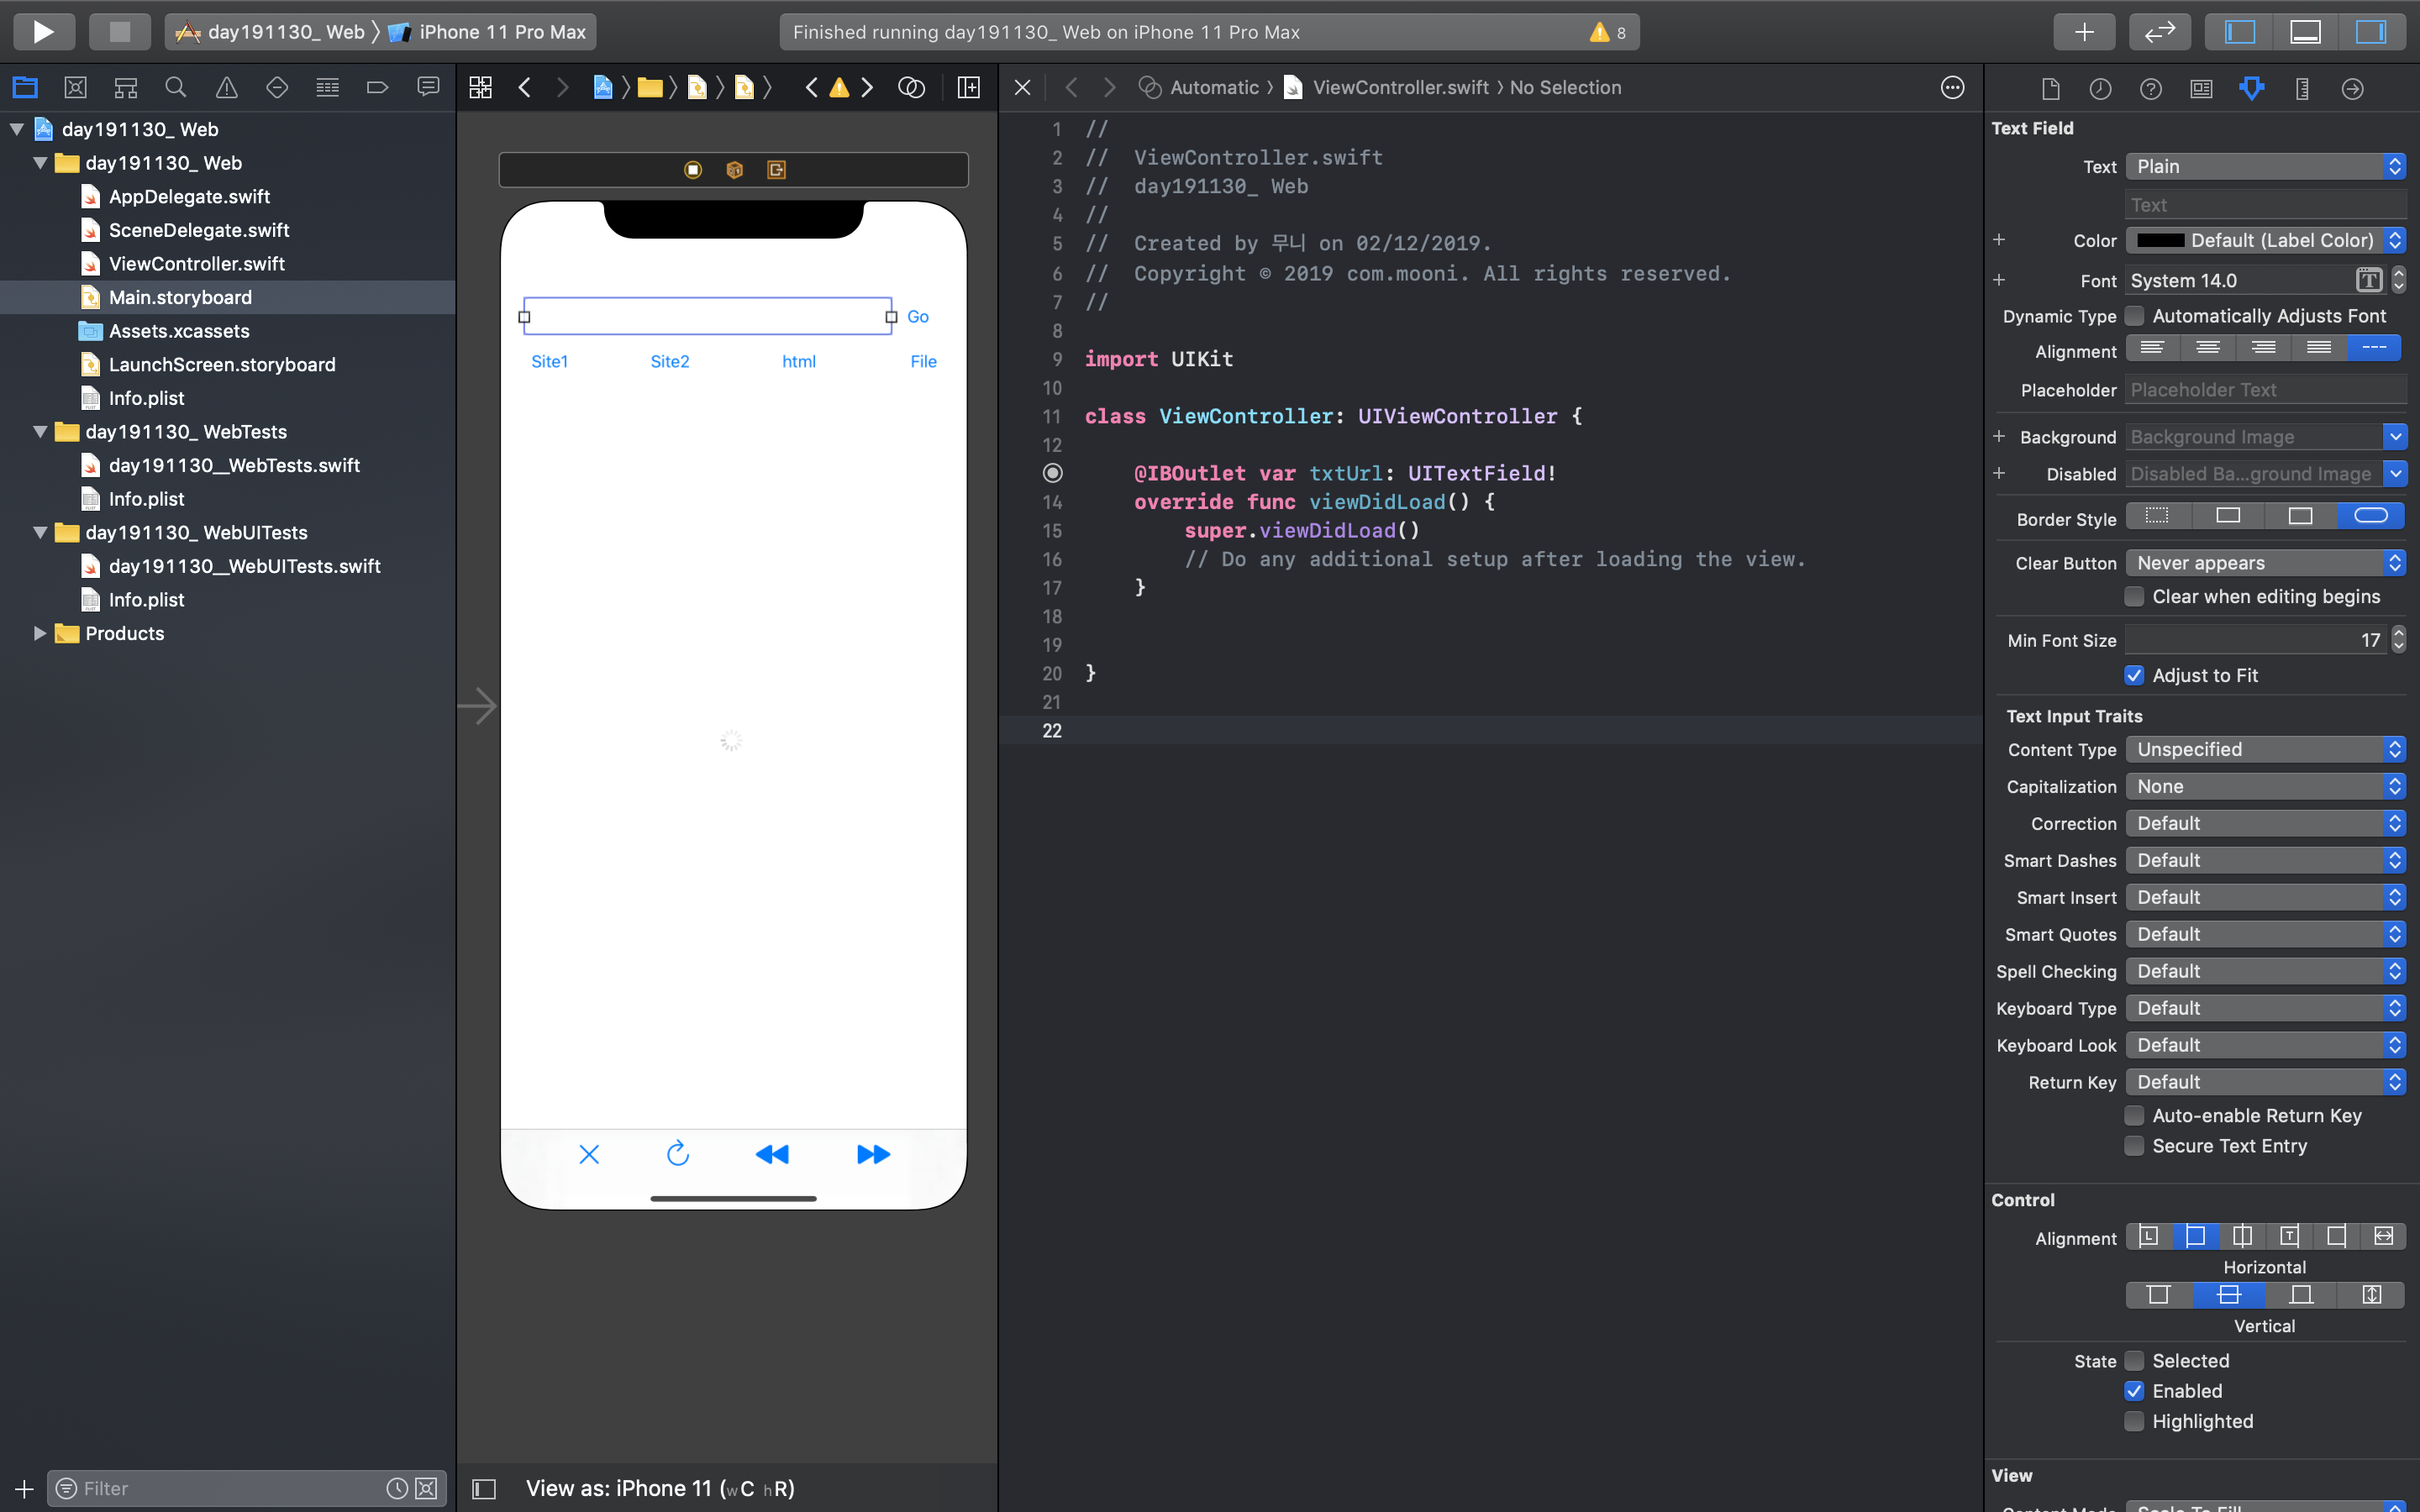Viewport: 2420px width, 1512px height.
Task: Click the Run (play) button
Action: click(43, 31)
